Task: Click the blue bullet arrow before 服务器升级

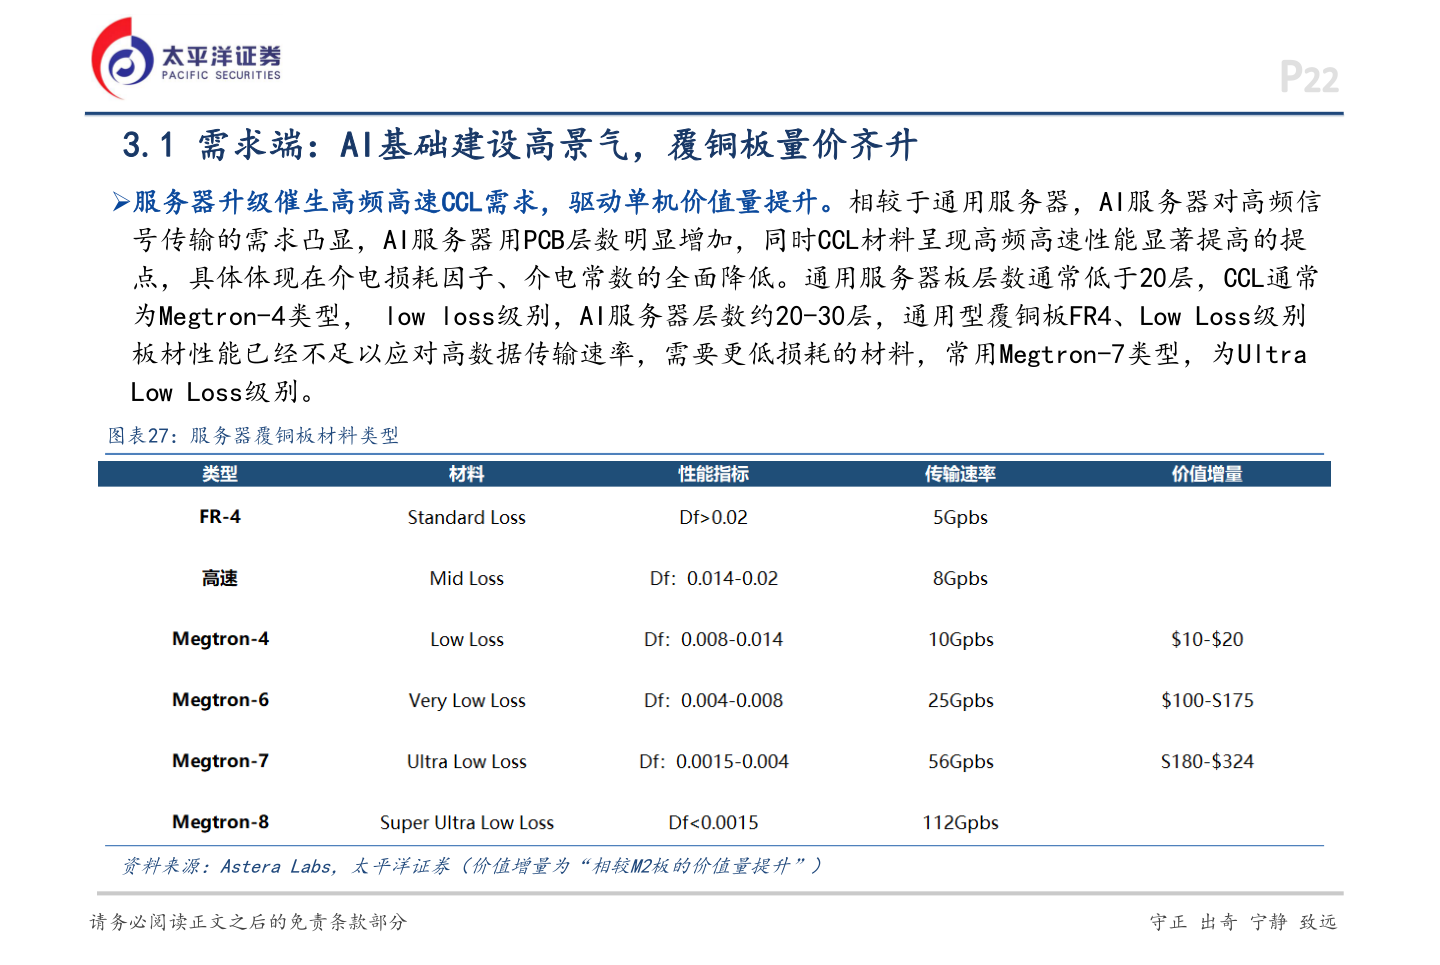Action: tap(121, 203)
